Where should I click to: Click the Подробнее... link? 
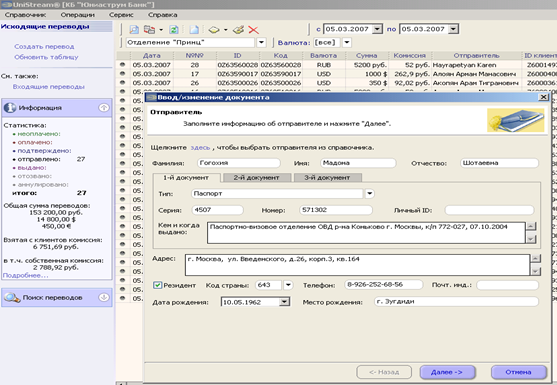pos(25,275)
